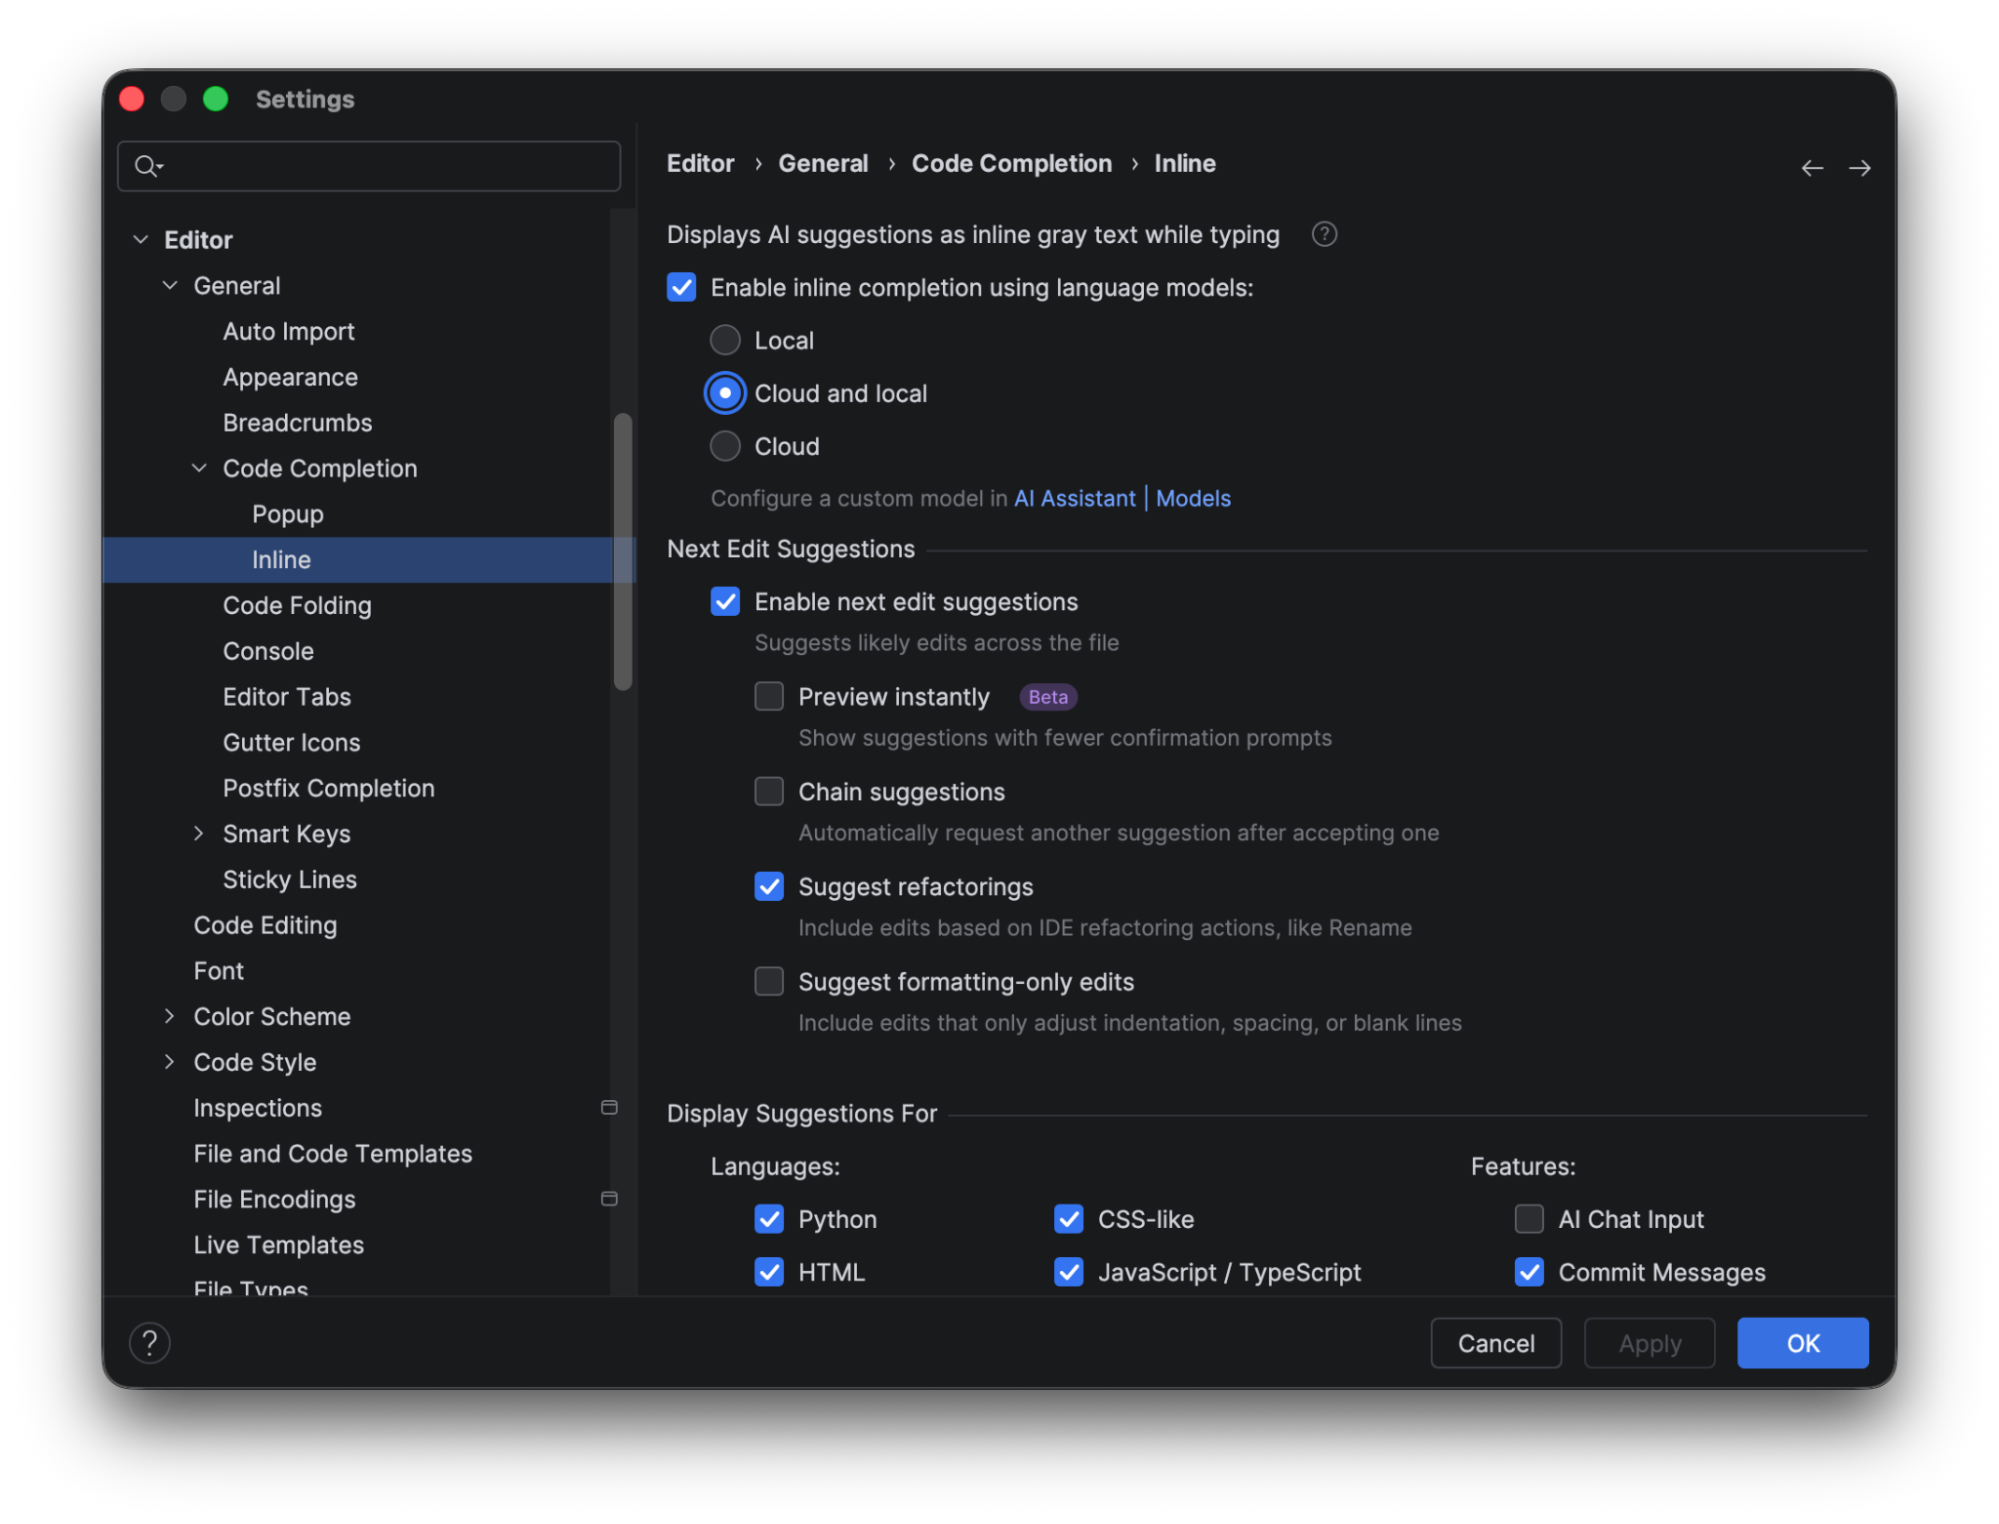Expand the Smart Keys tree node
The height and width of the screenshot is (1524, 1999).
pyautogui.click(x=198, y=833)
